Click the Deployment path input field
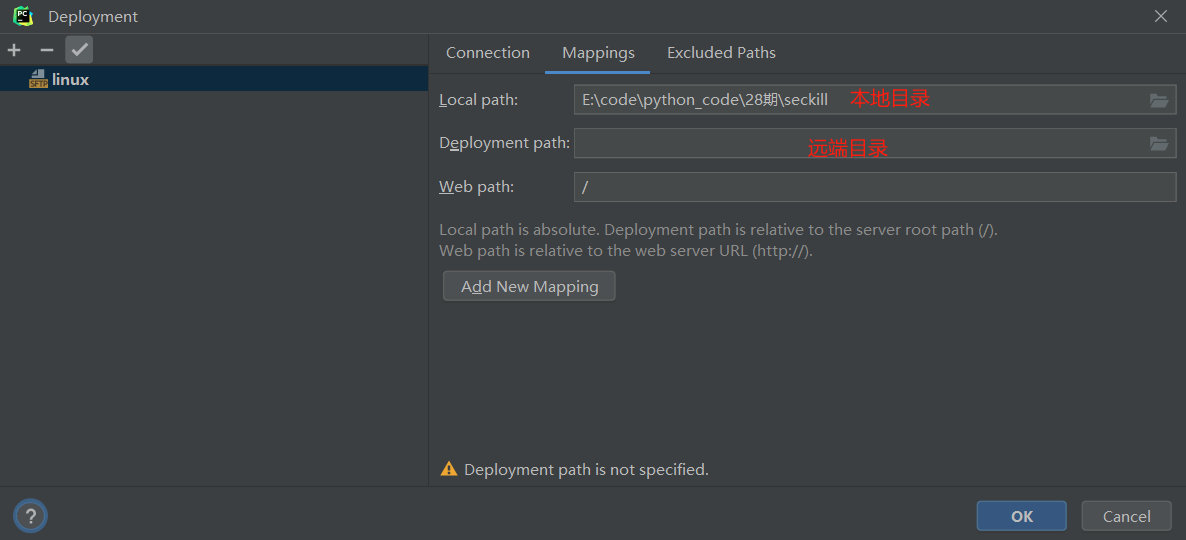 coord(860,144)
